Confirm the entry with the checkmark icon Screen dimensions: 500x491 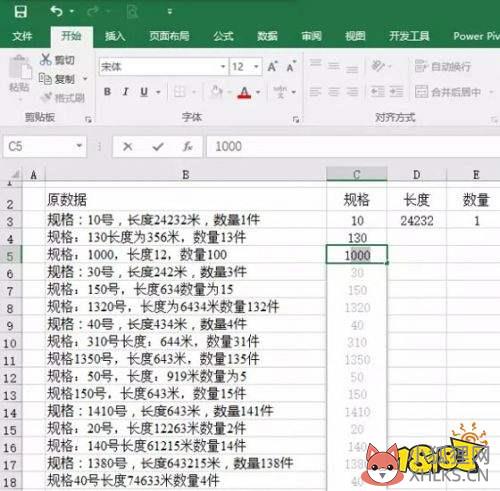pos(158,146)
